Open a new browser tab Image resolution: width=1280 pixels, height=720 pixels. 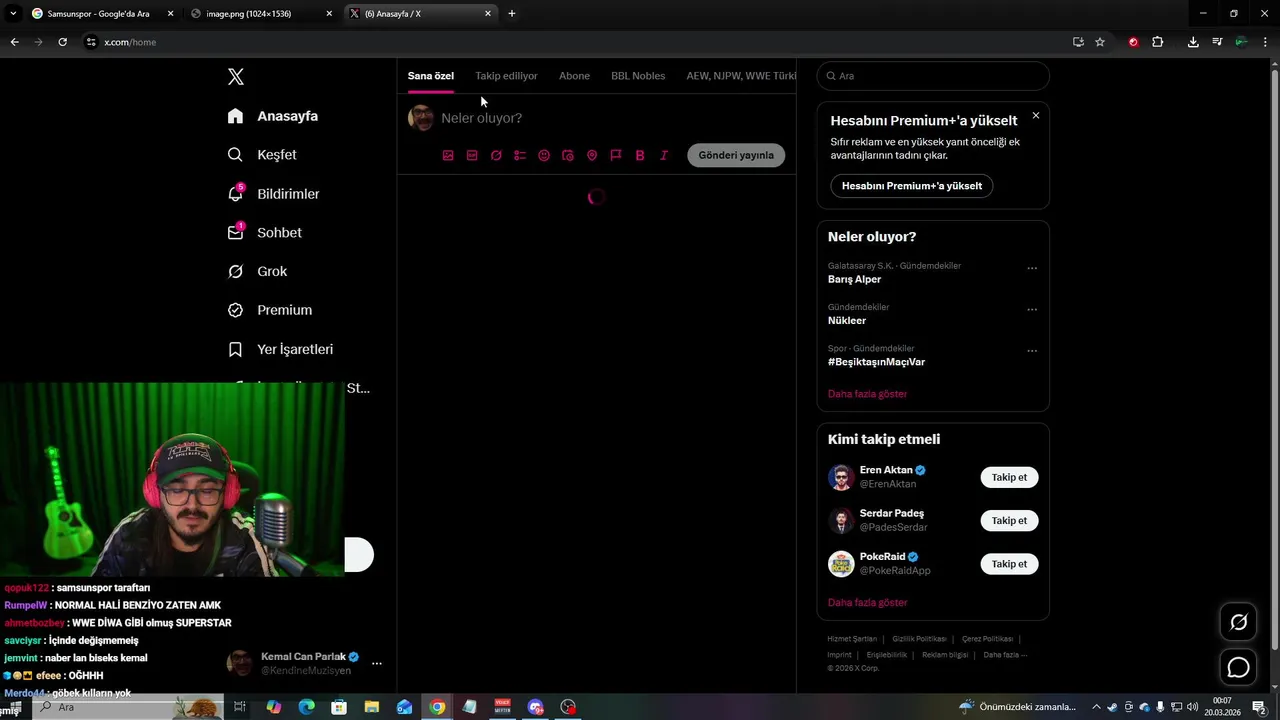tap(512, 14)
